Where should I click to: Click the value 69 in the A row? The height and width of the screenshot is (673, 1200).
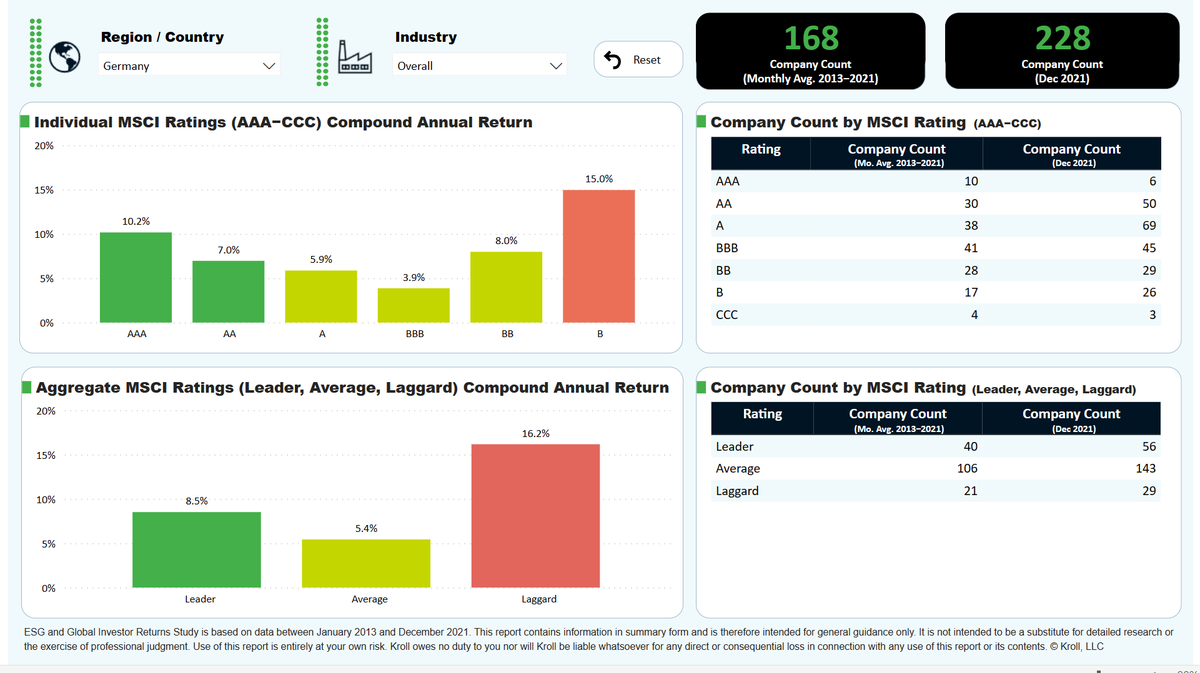click(1149, 226)
